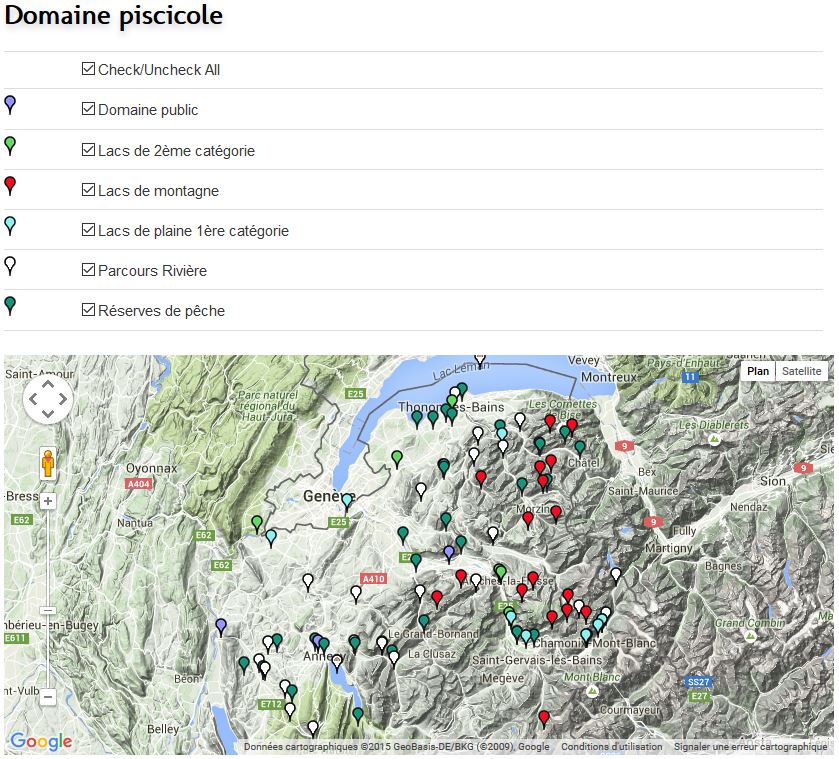Uncheck Lacs de plaine 1ère catégorie checkbox
The image size is (839, 759).
coord(88,230)
